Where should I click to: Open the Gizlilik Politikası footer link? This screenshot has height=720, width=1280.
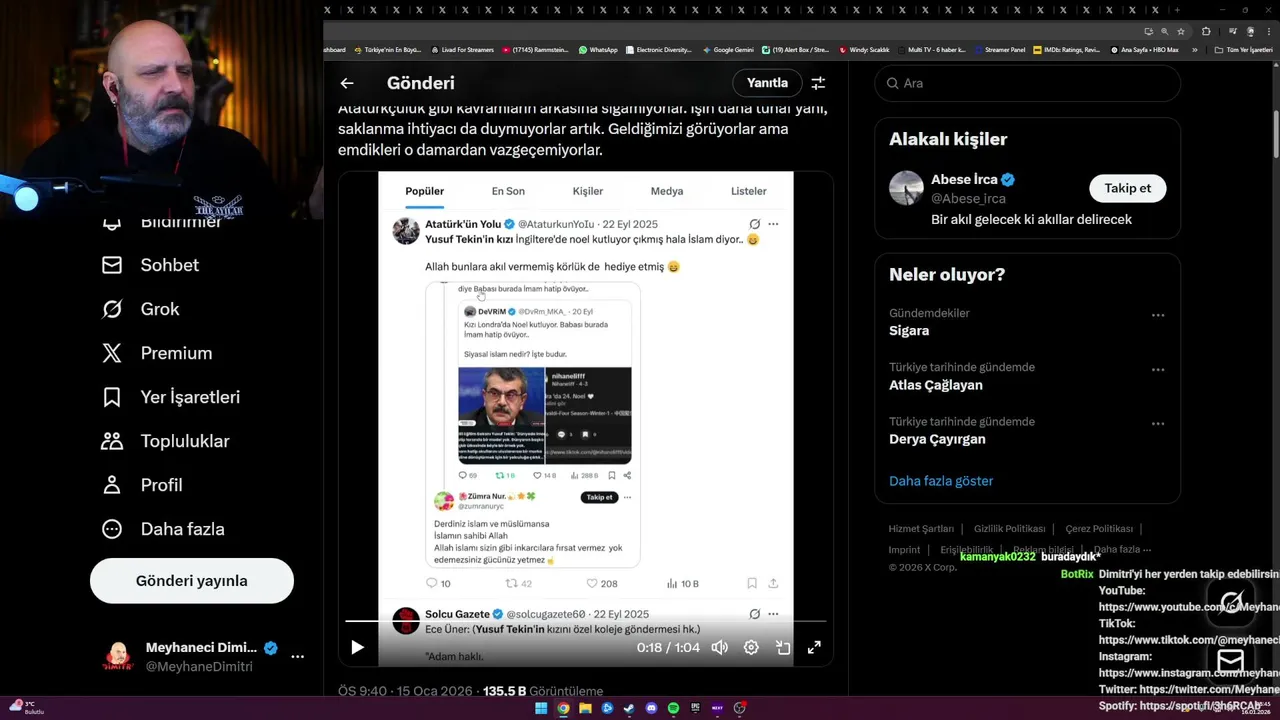point(1010,529)
